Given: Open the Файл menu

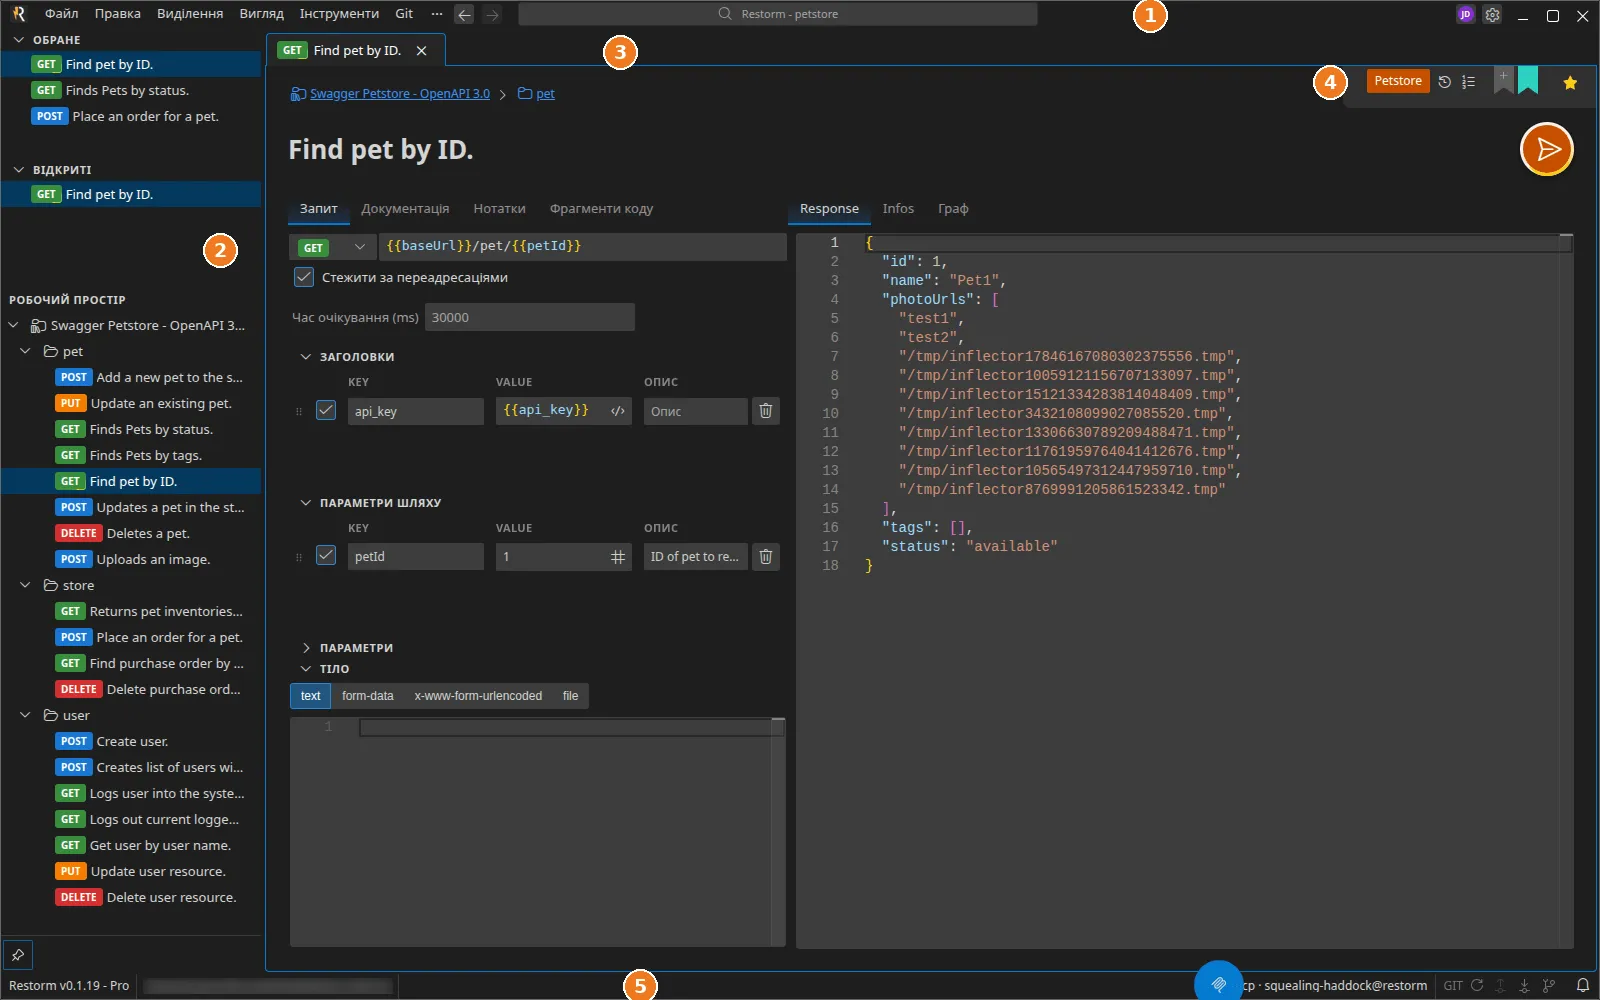Looking at the screenshot, I should click(x=62, y=14).
